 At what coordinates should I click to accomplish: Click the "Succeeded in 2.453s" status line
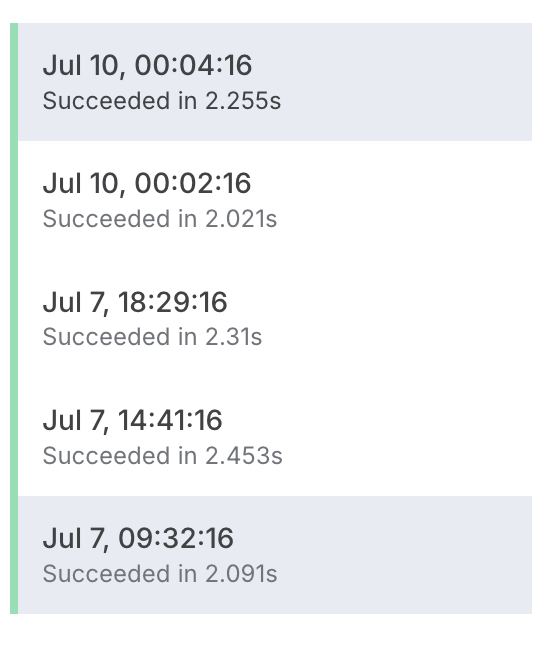162,455
